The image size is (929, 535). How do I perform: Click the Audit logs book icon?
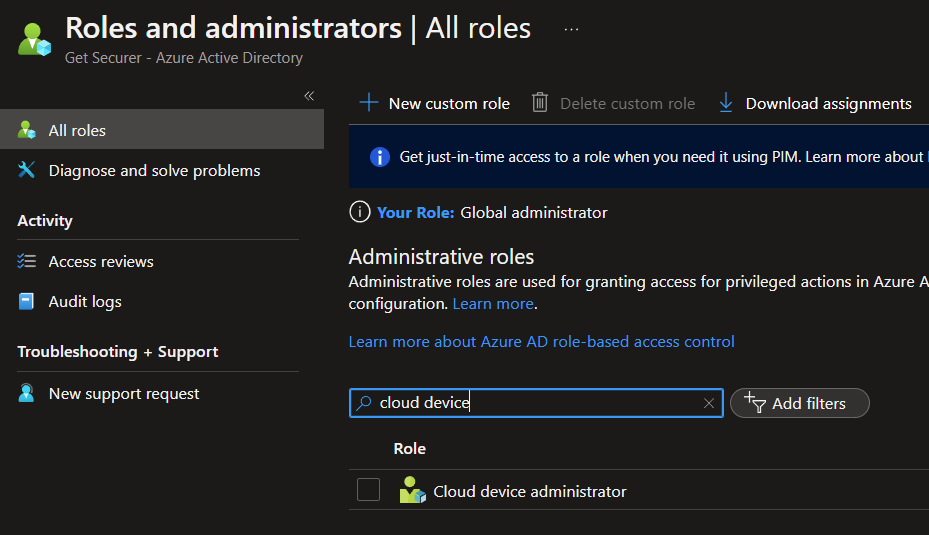click(26, 302)
